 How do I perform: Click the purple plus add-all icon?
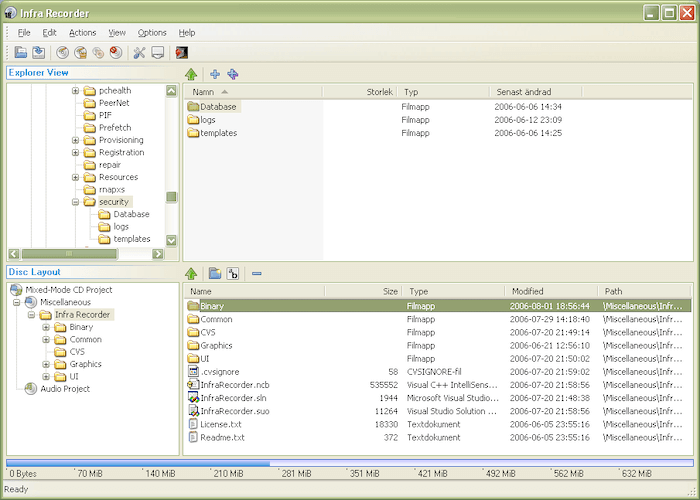(233, 74)
